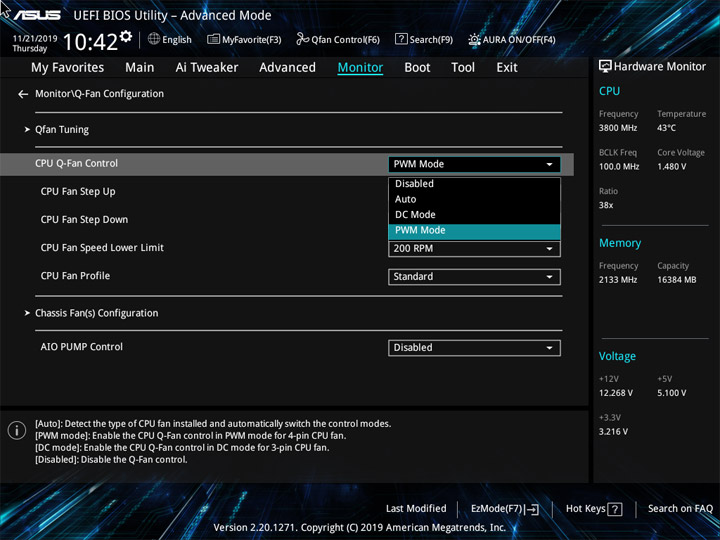Click the Search question mark icon
The height and width of the screenshot is (540, 720).
point(401,39)
